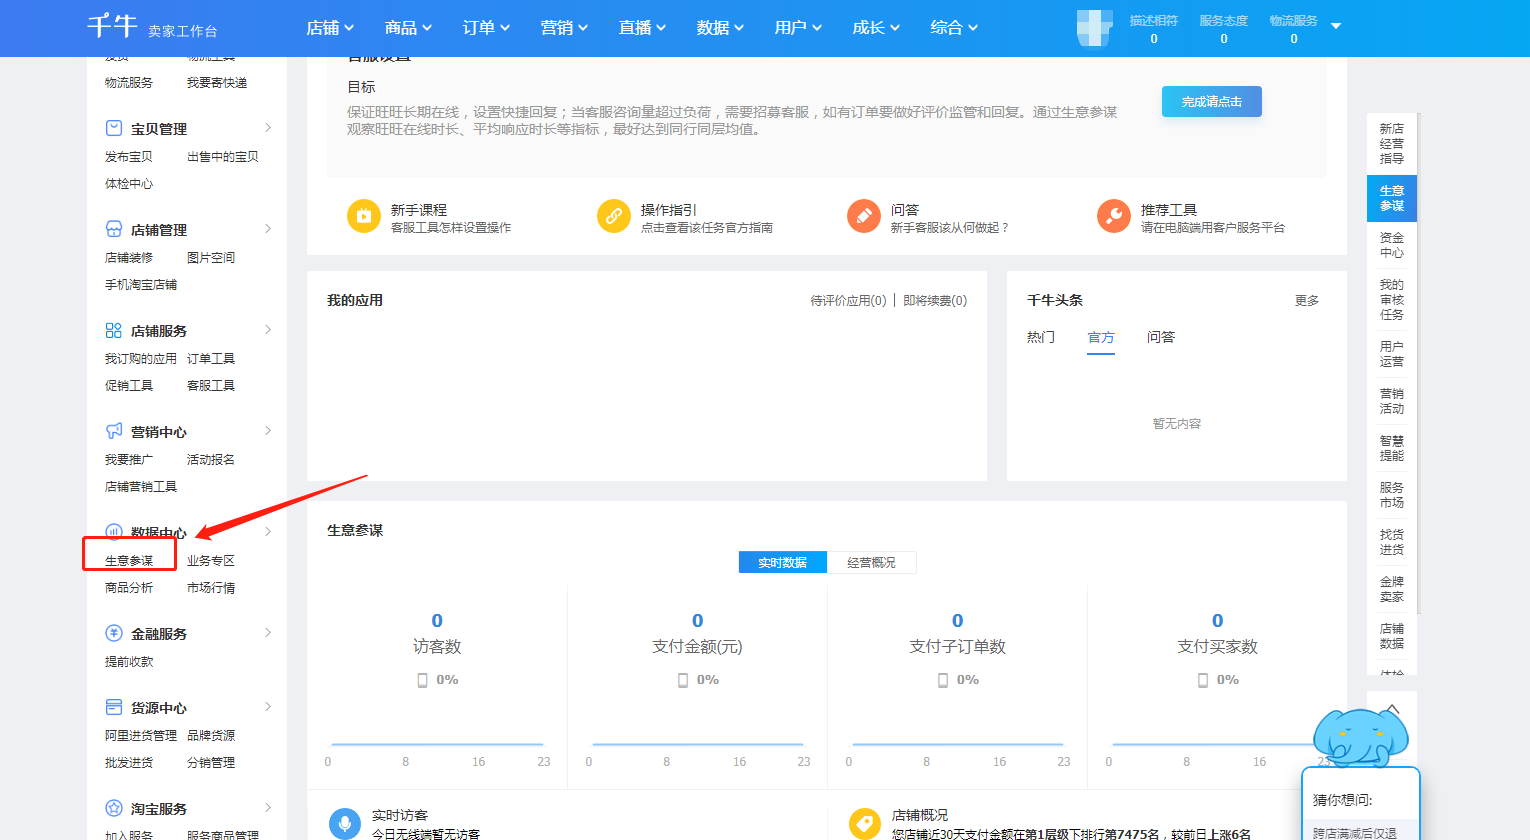Image resolution: width=1530 pixels, height=840 pixels.
Task: Open 待评价应用(0) link
Action: coord(848,300)
